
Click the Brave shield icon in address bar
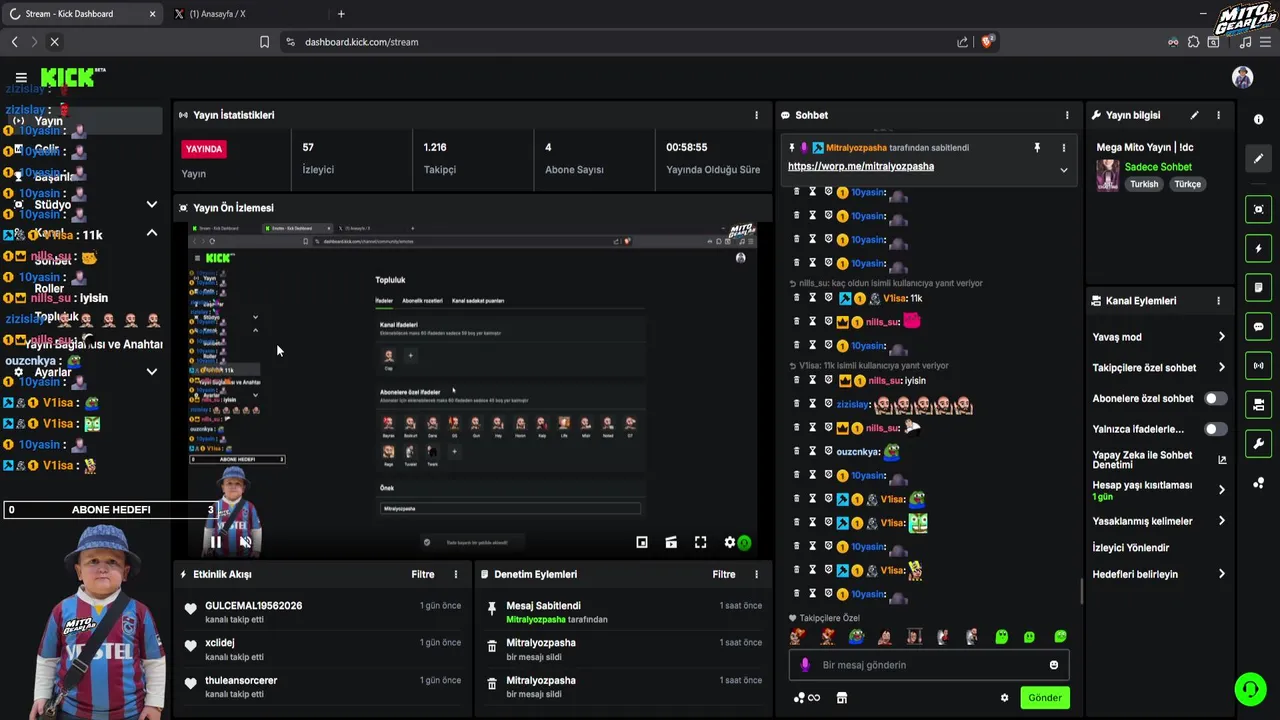[988, 42]
